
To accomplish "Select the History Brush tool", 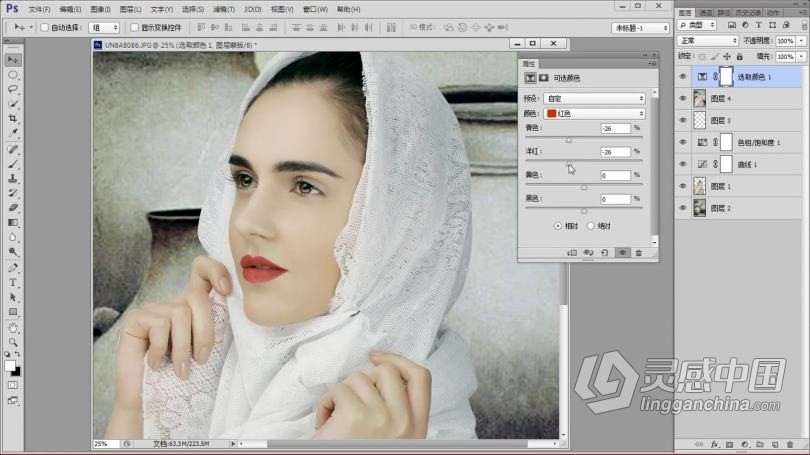I will 13,193.
